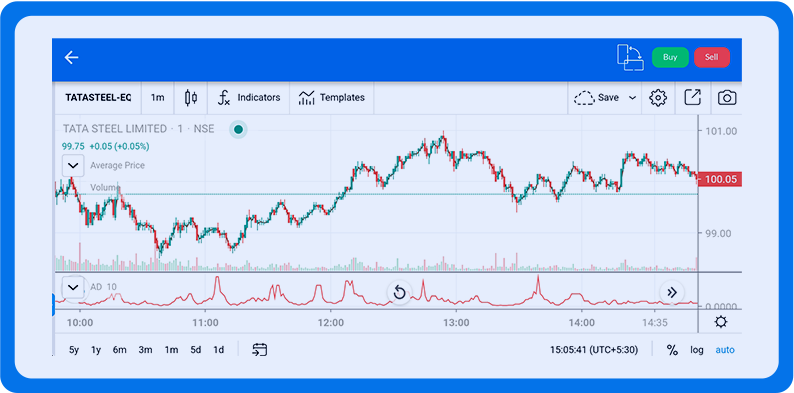
Task: Collapse the AD 10 indicator chevron
Action: 73,288
